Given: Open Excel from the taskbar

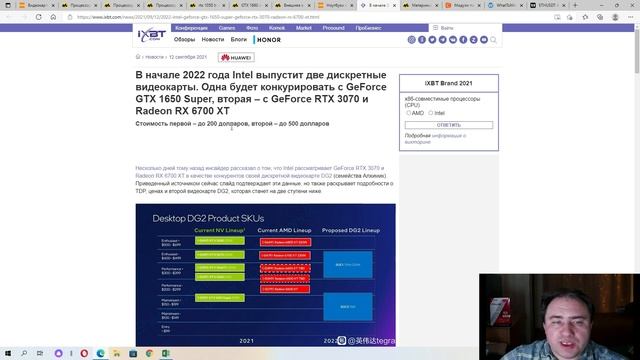Looking at the screenshot, I should pos(165,353).
